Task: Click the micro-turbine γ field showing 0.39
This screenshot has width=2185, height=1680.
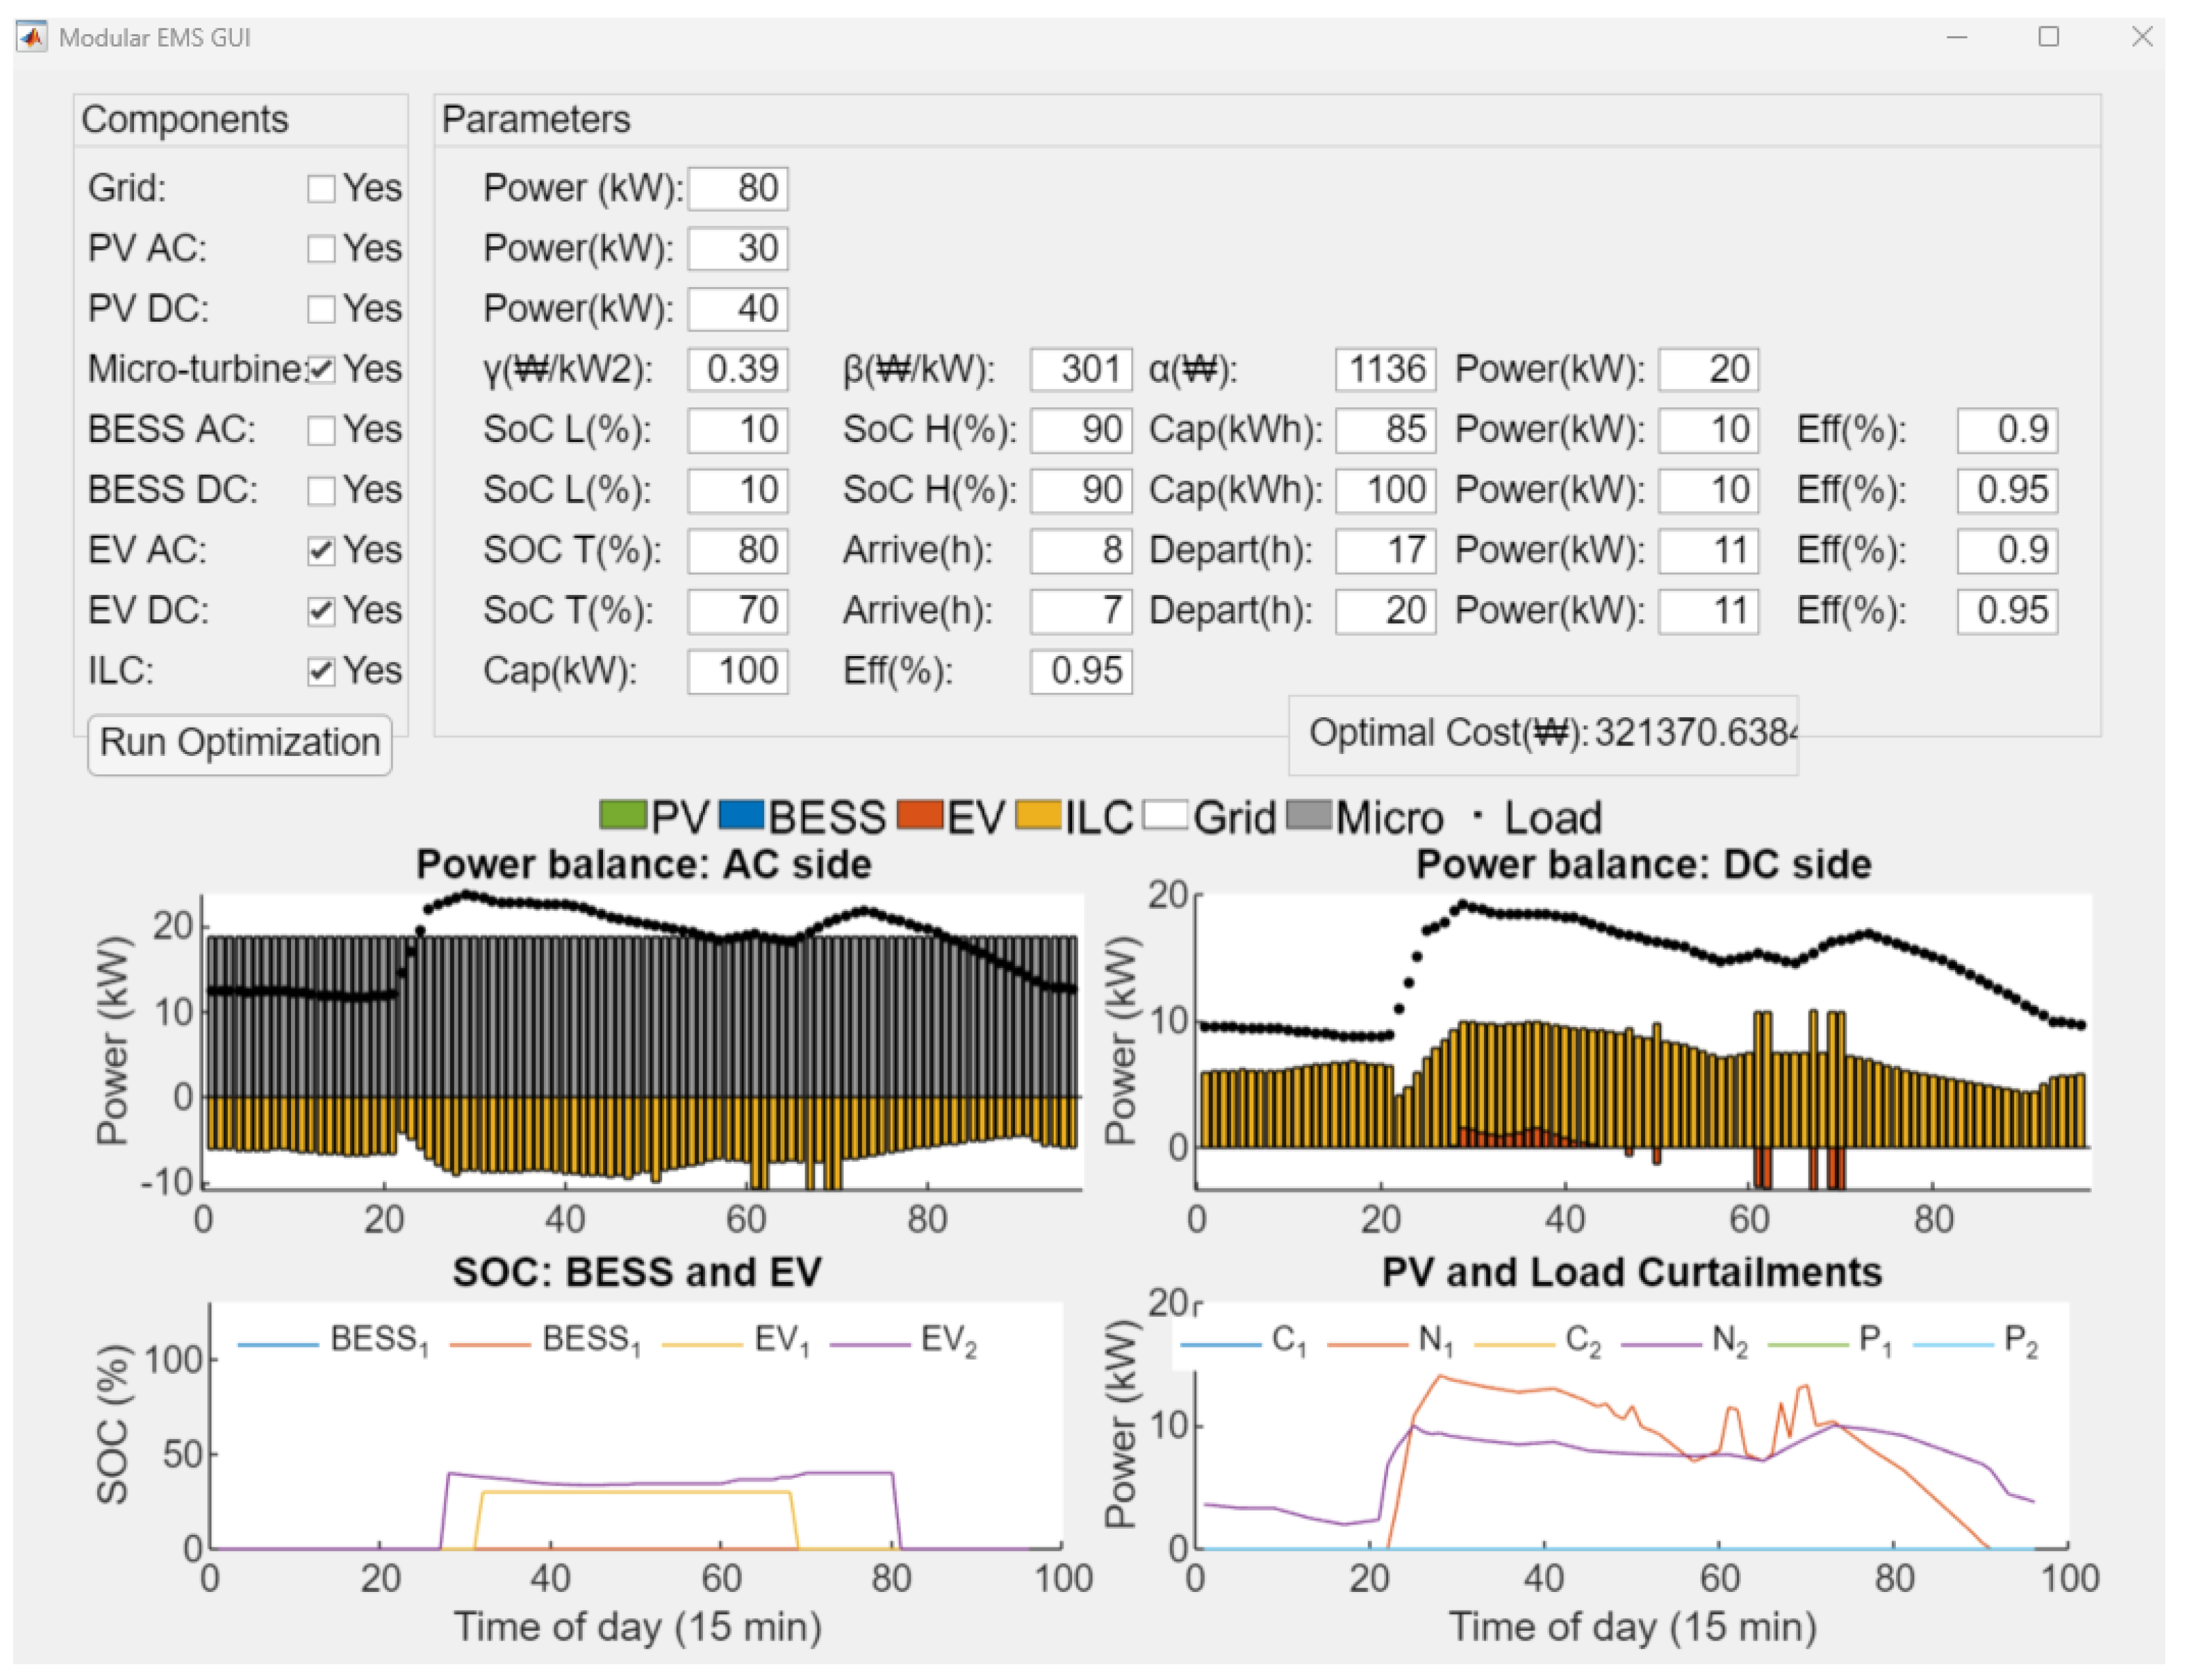Action: [x=737, y=369]
